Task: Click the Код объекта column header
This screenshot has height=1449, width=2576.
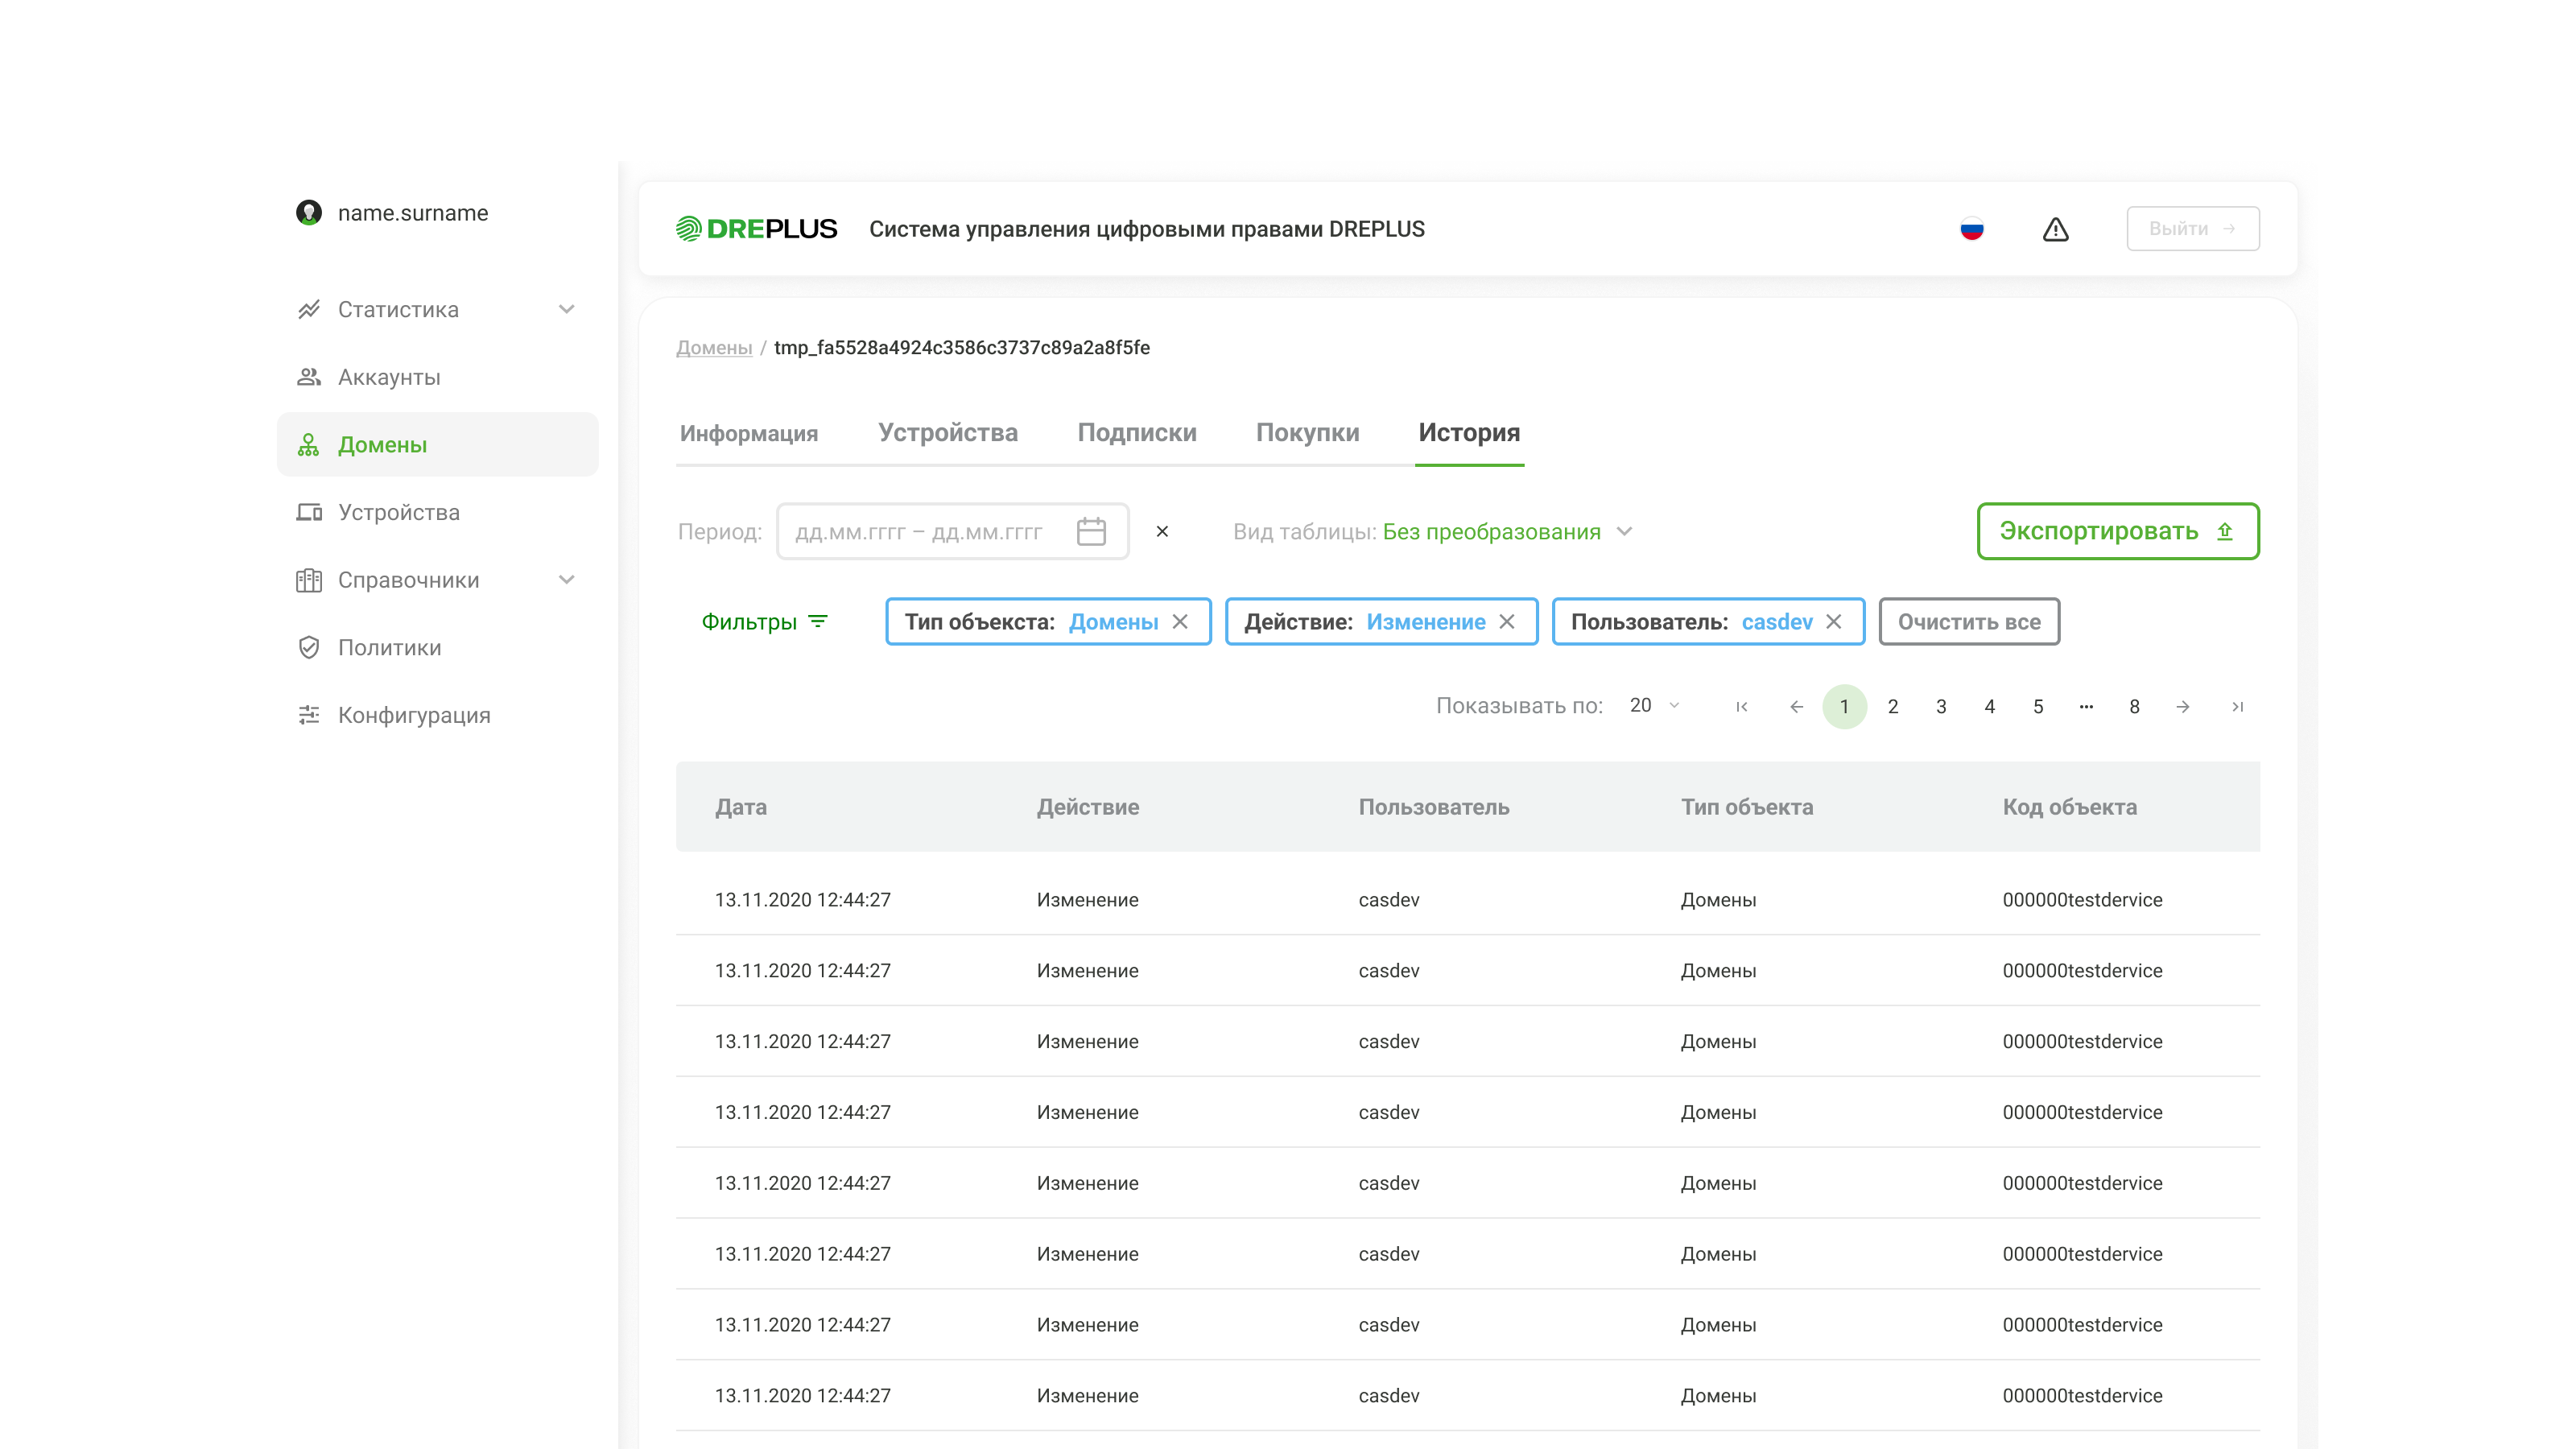Action: click(x=2070, y=807)
